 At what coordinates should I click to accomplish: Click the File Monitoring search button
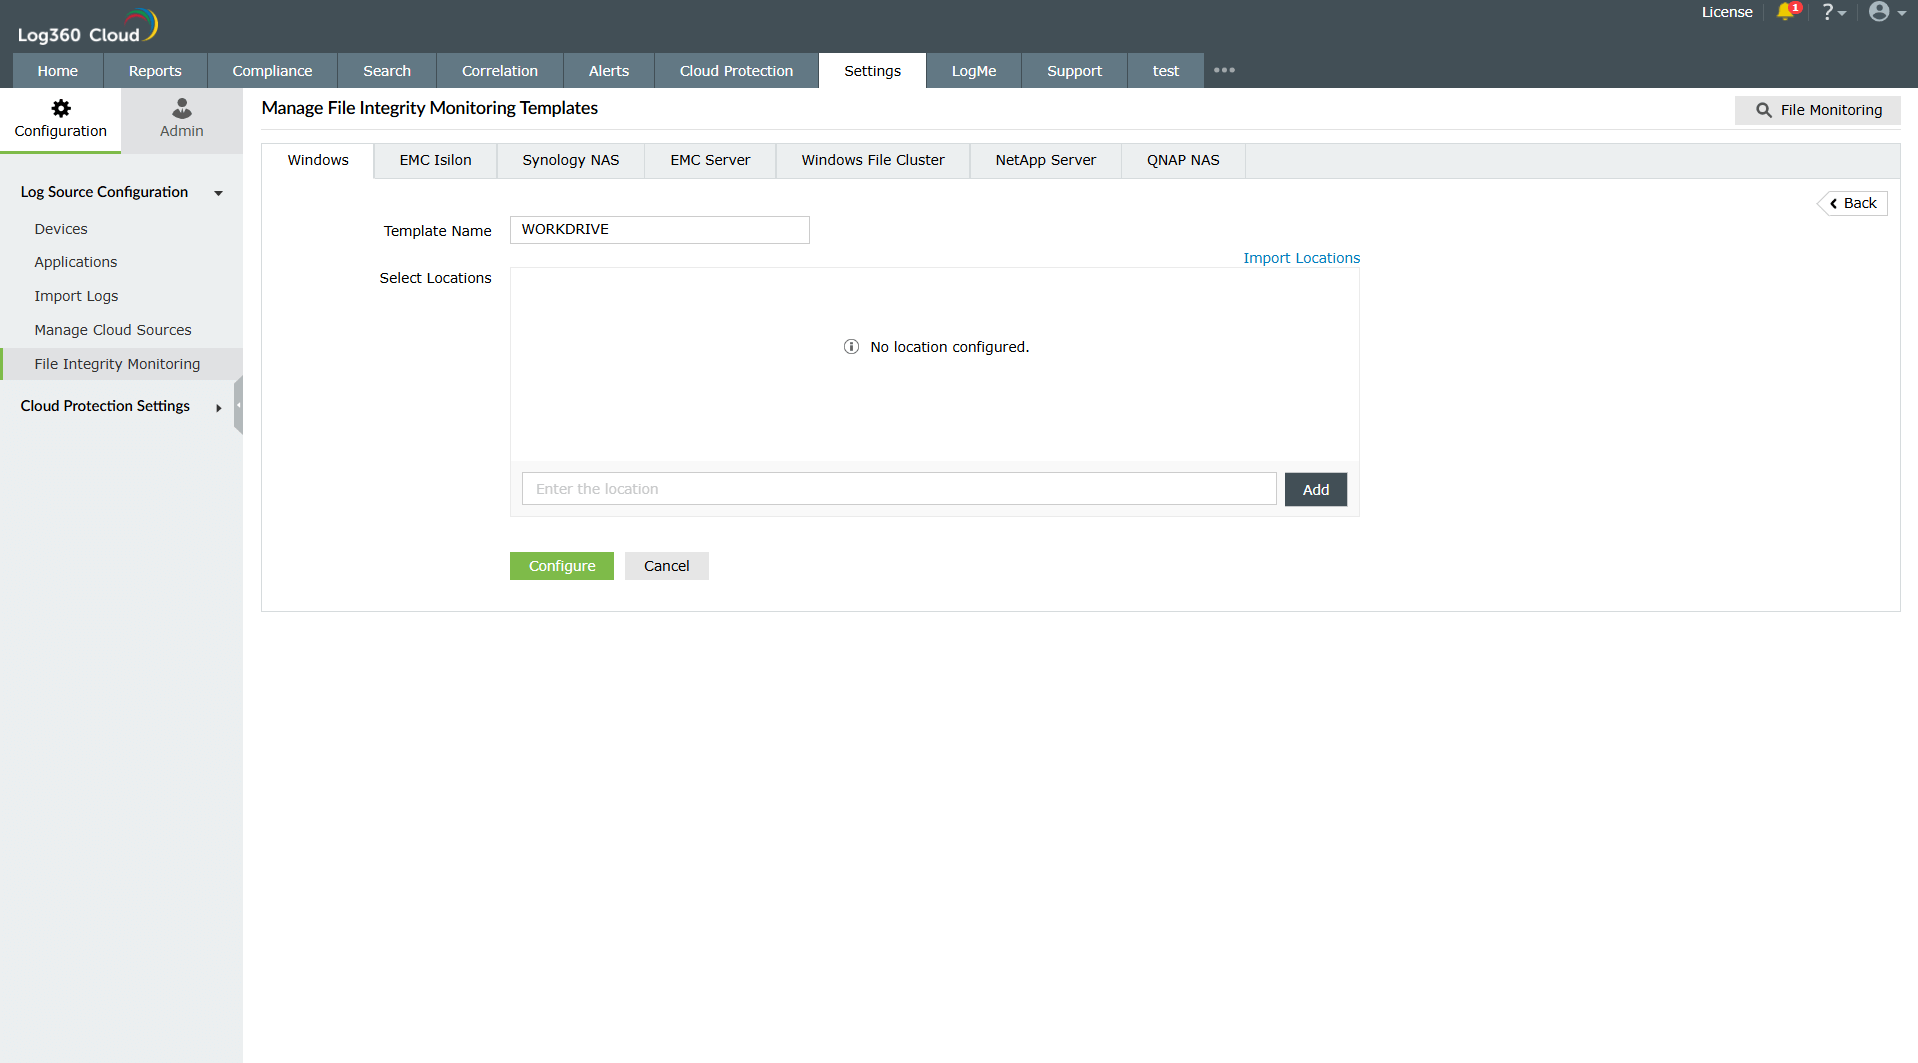coord(1818,110)
